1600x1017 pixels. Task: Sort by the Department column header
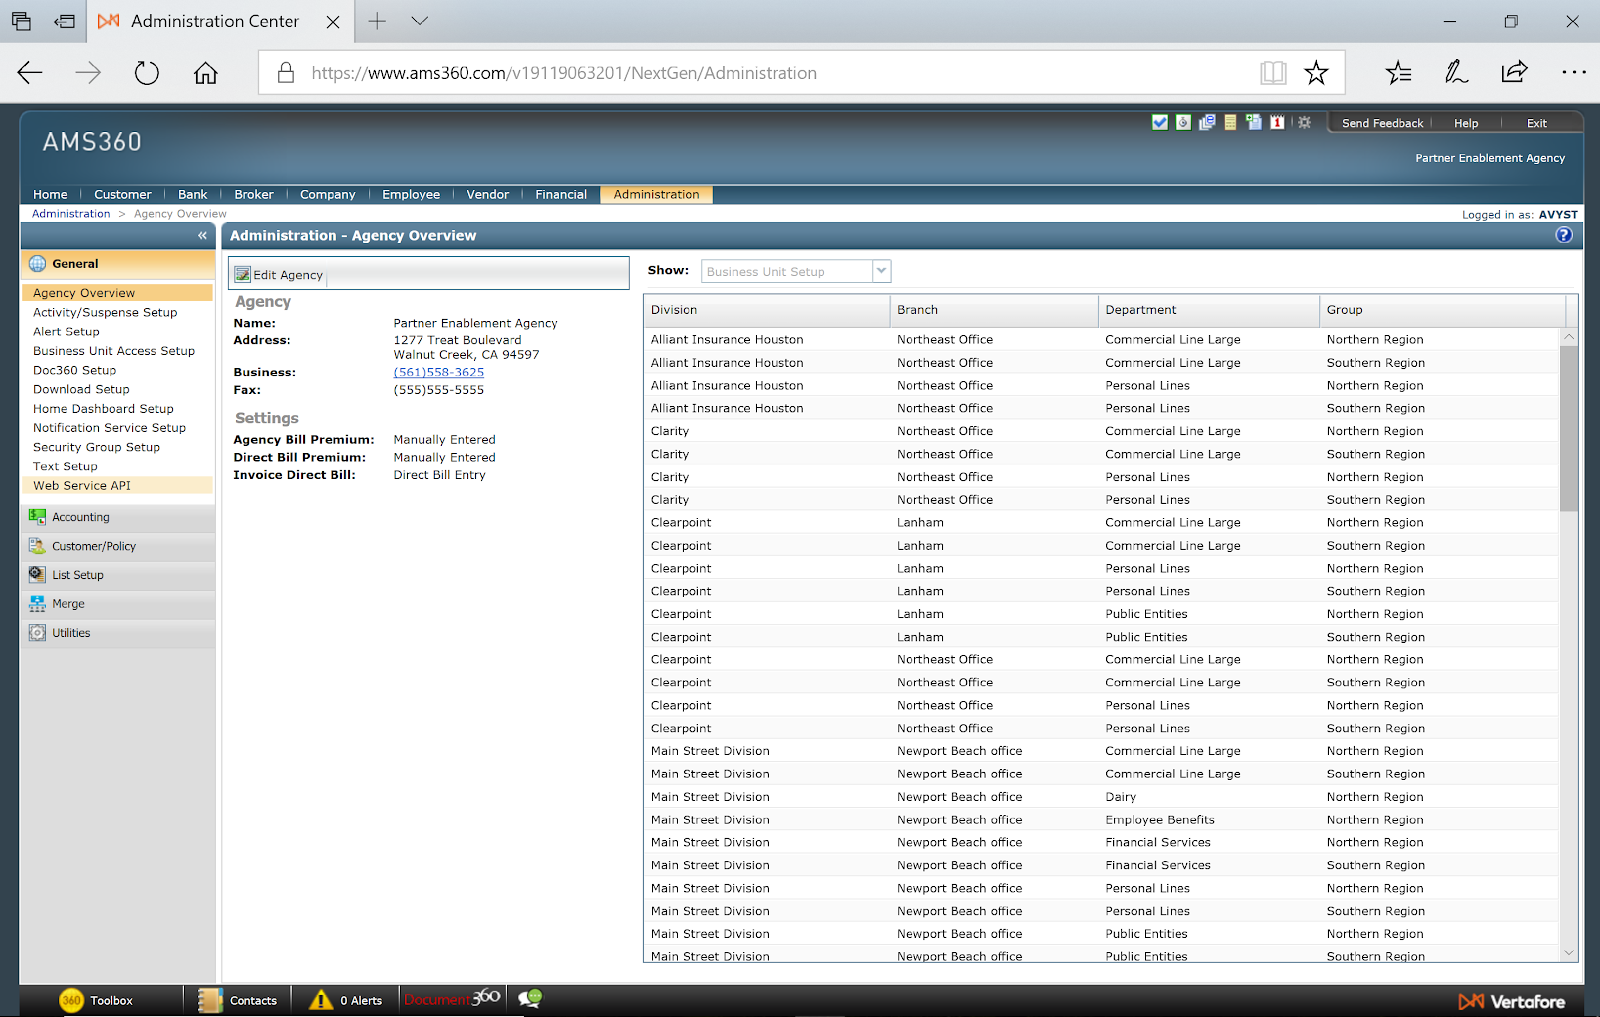pyautogui.click(x=1209, y=310)
